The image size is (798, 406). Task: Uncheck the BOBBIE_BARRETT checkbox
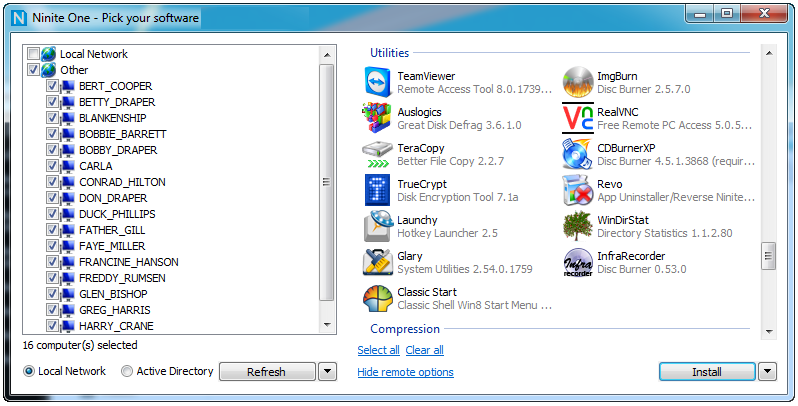(52, 134)
